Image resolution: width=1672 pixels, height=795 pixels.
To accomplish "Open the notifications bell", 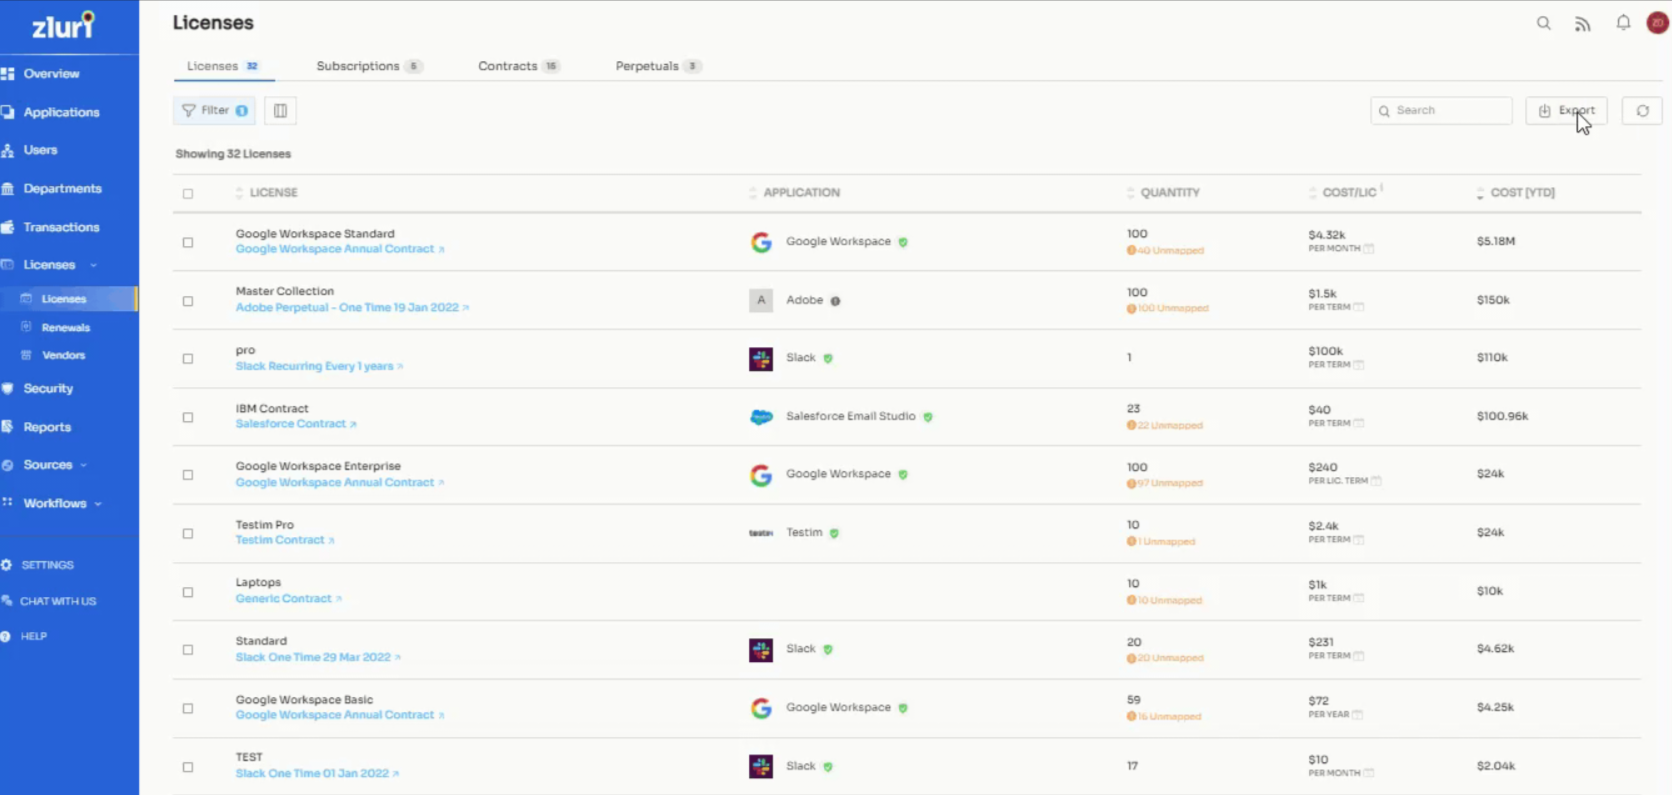I will [1623, 22].
